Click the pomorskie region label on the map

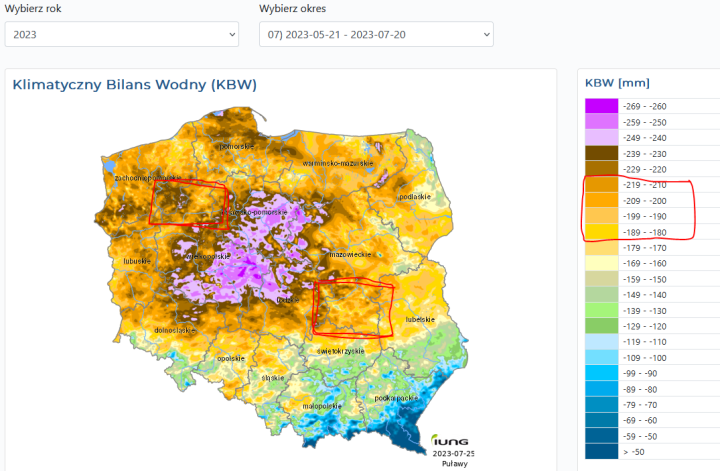click(240, 146)
